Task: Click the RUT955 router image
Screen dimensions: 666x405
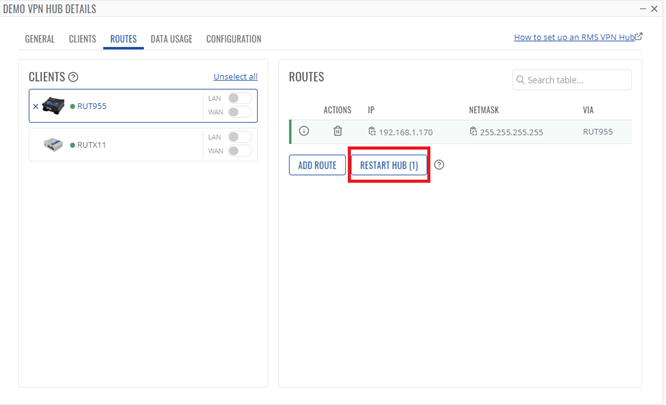Action: coord(54,106)
